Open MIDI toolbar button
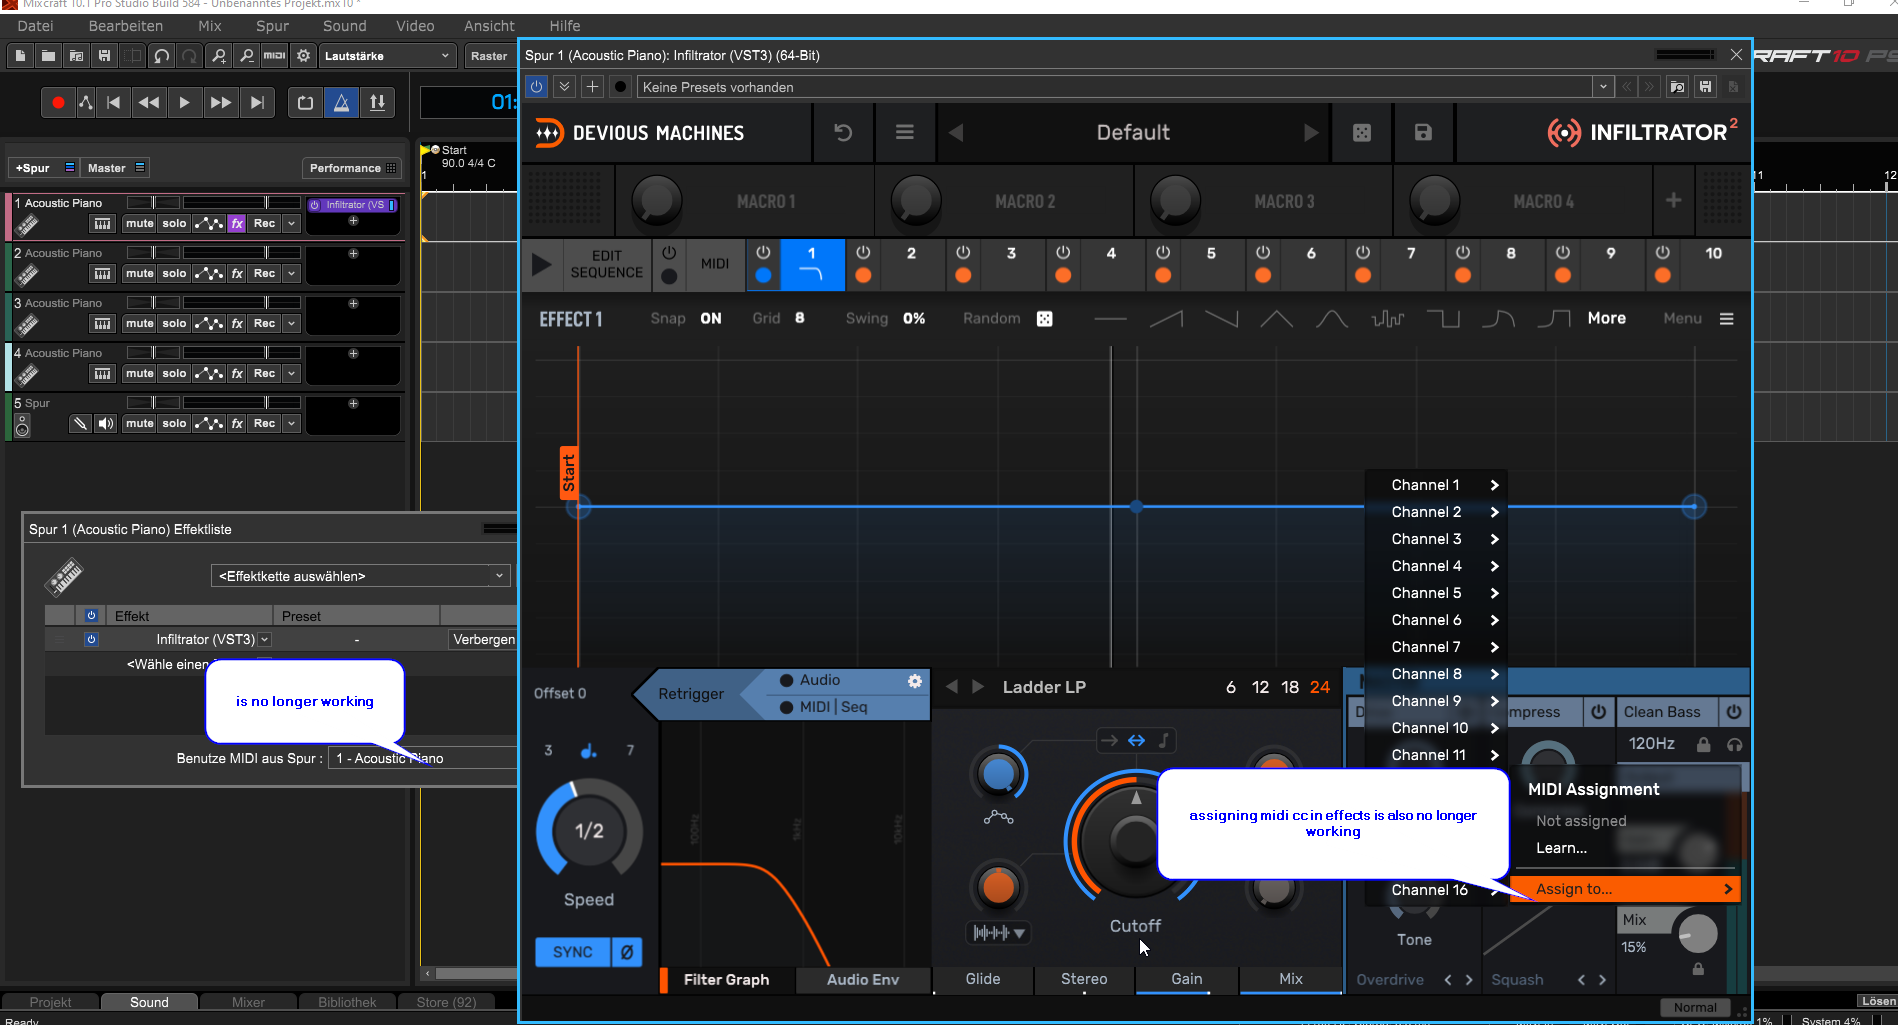Image resolution: width=1898 pixels, height=1025 pixels. [x=274, y=56]
